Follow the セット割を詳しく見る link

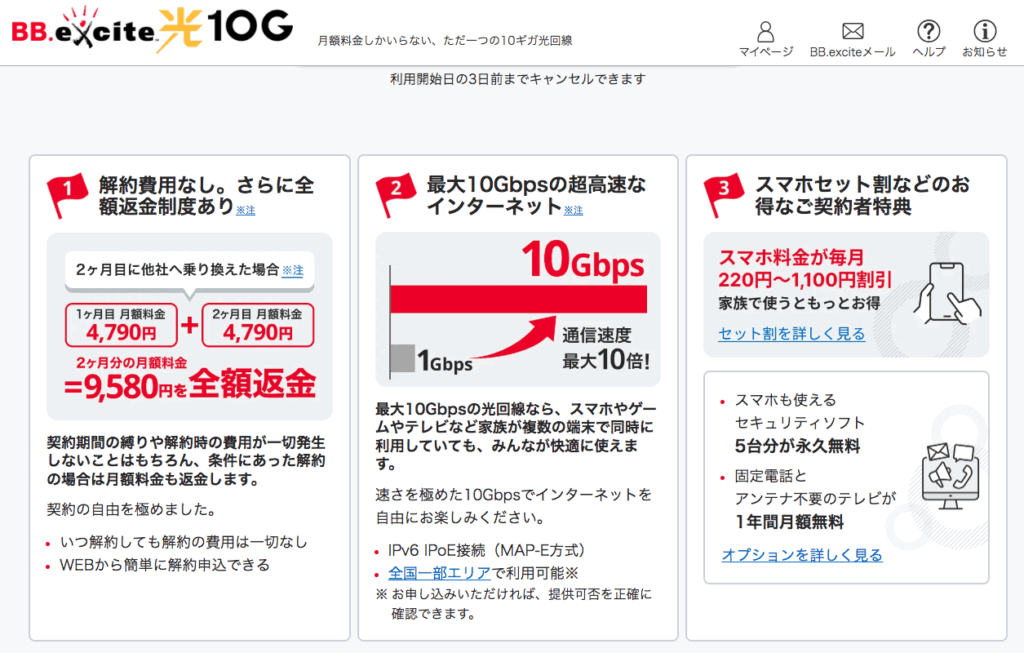click(x=792, y=334)
